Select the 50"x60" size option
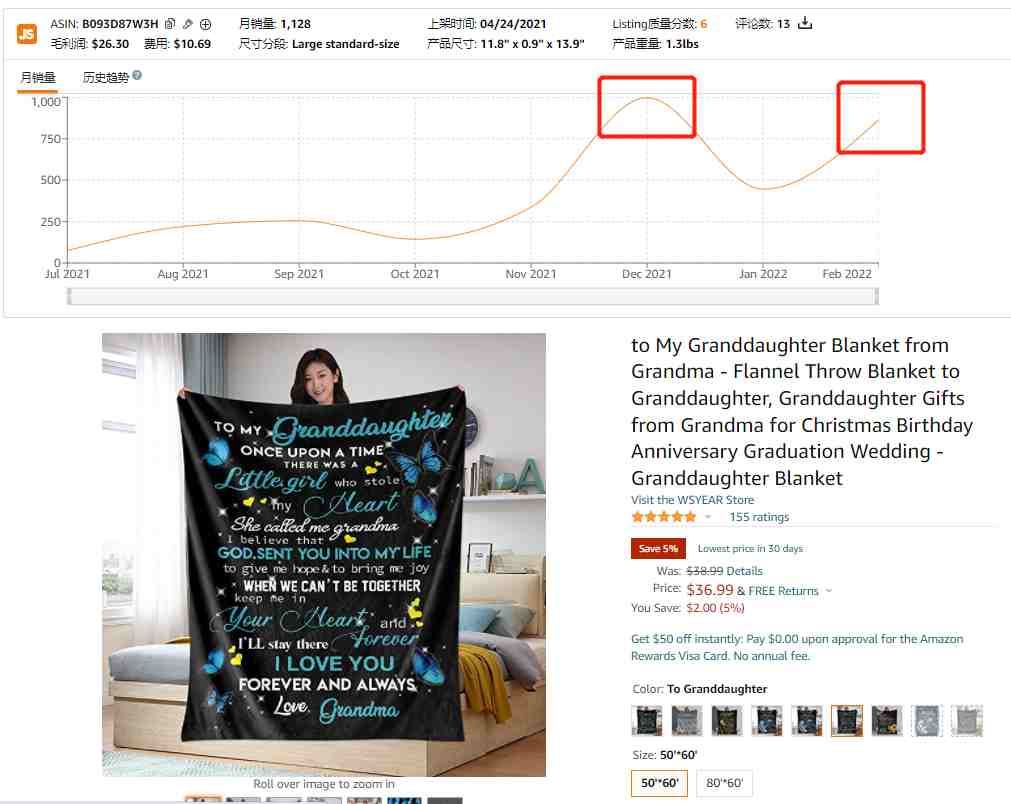 pyautogui.click(x=660, y=783)
